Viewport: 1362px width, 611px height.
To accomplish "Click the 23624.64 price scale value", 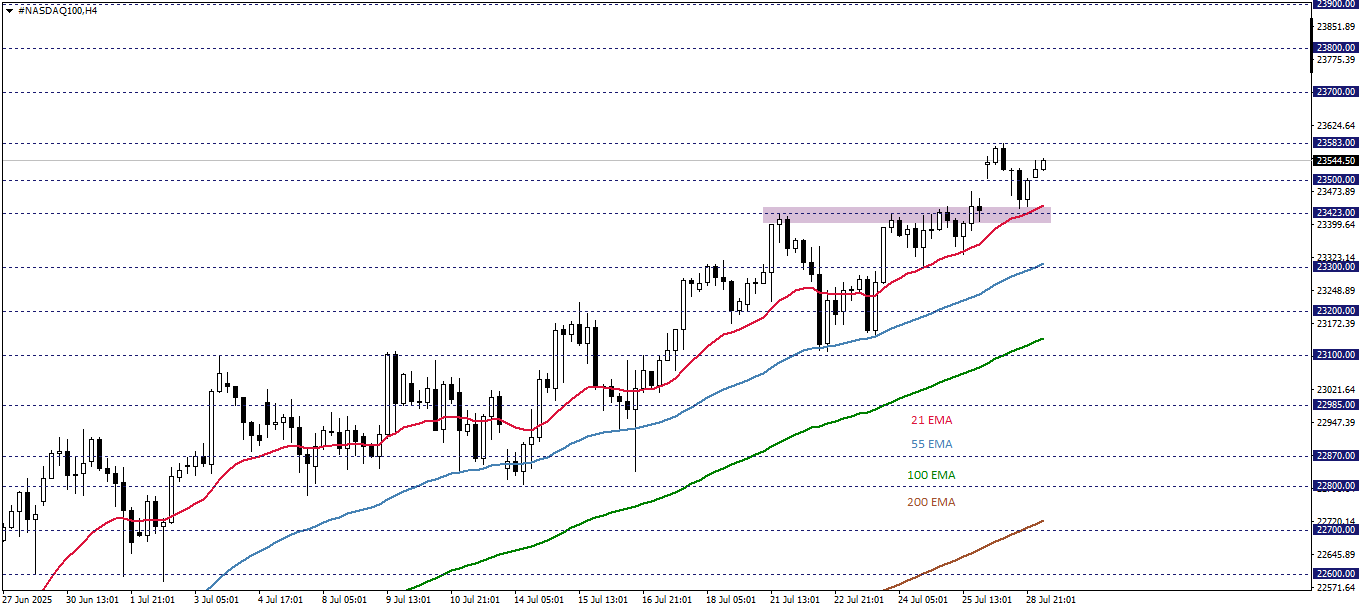I will [1337, 126].
